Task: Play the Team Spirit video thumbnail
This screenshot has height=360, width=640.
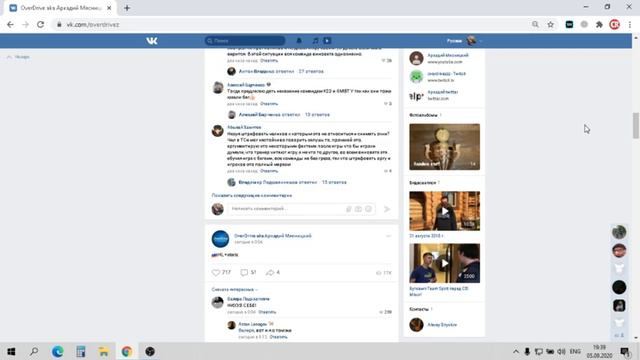Action: [x=444, y=263]
